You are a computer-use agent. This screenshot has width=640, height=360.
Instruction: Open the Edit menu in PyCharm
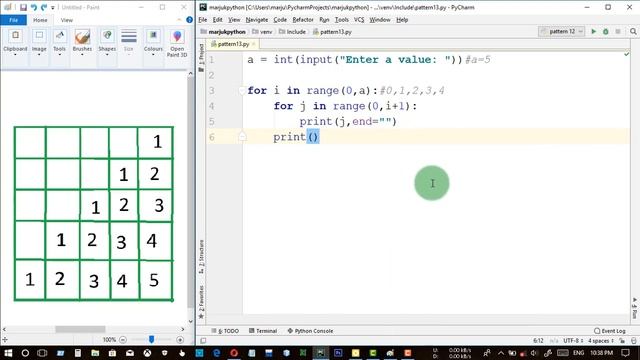[218, 20]
